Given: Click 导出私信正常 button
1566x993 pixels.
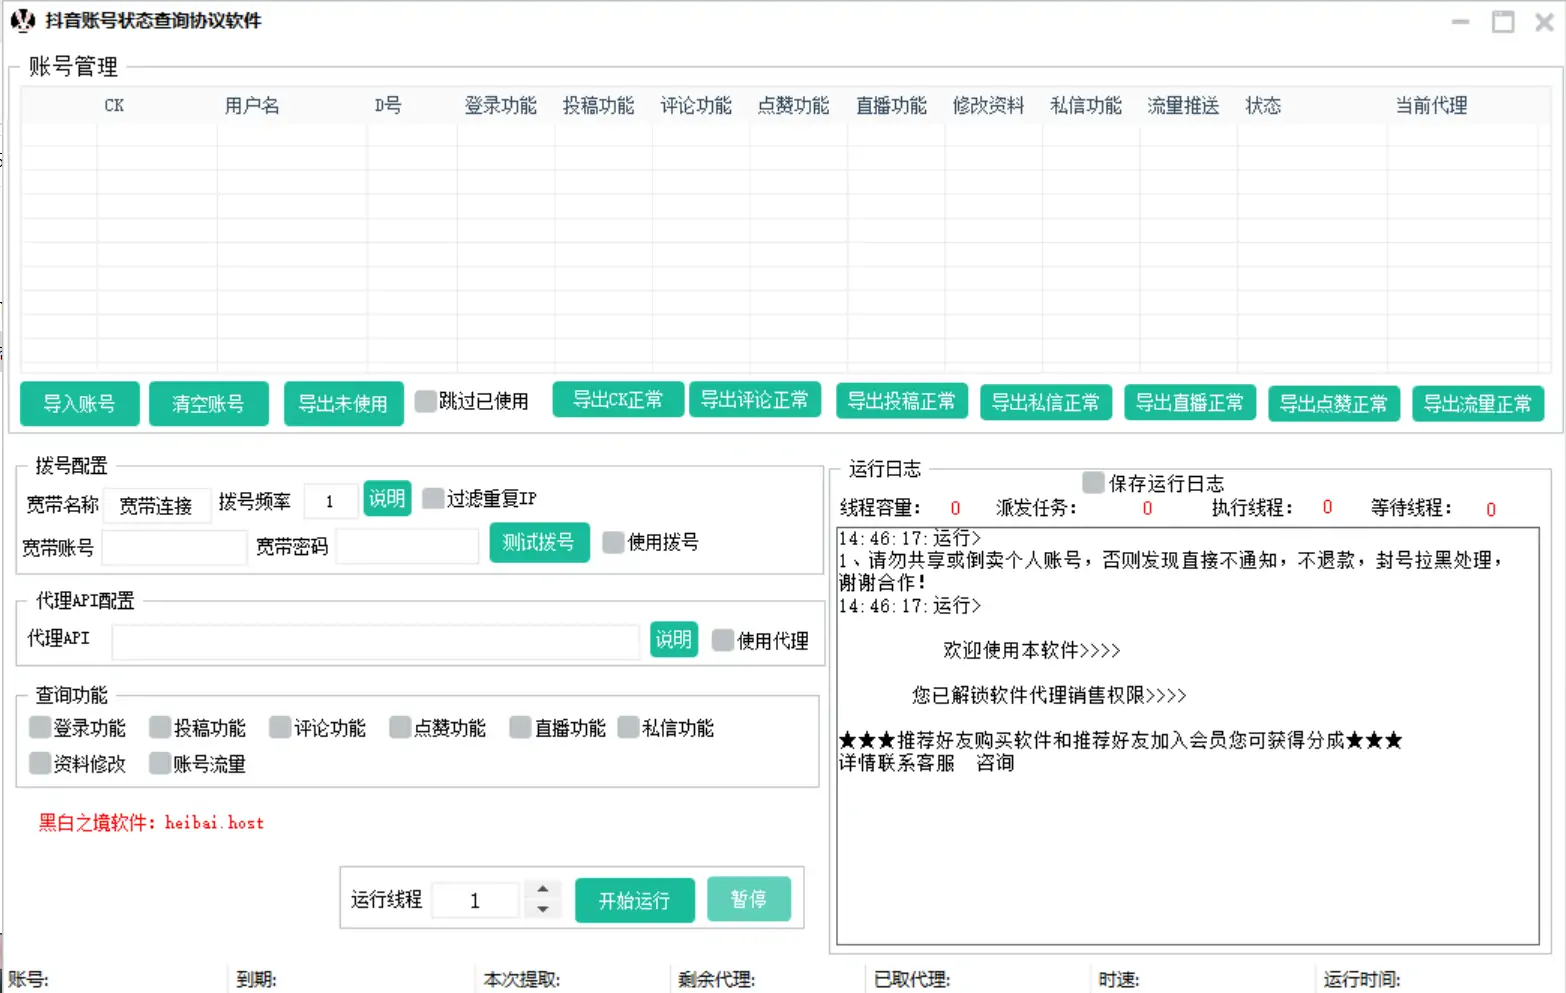Looking at the screenshot, I should [x=1046, y=402].
